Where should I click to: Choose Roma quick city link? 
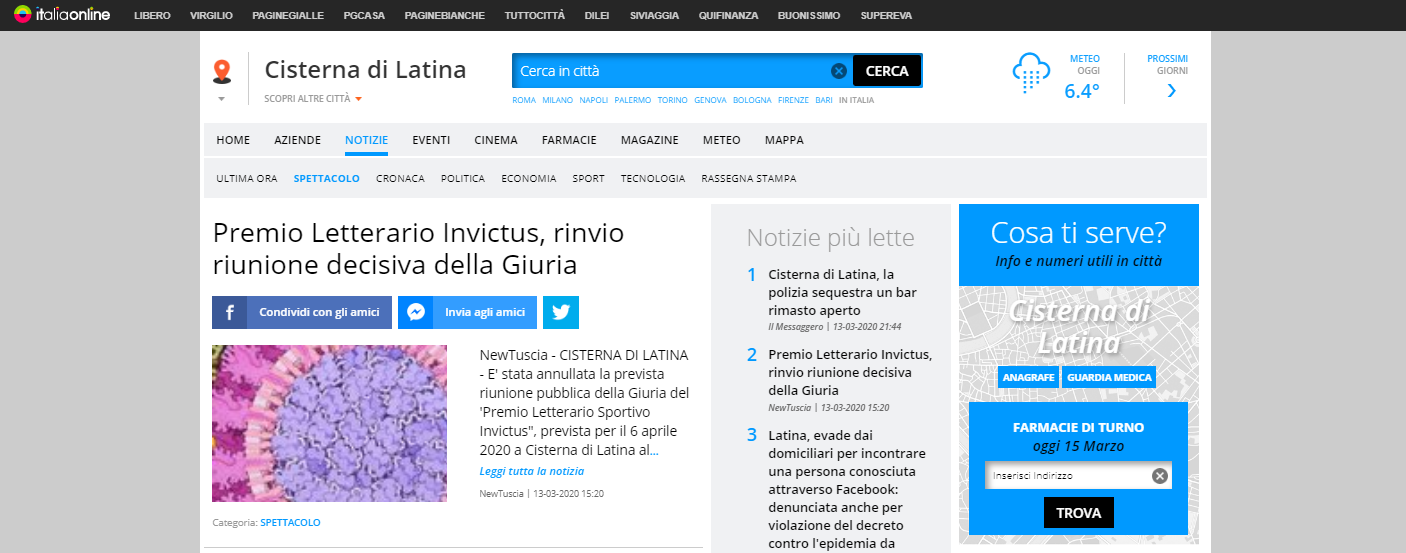(x=524, y=100)
